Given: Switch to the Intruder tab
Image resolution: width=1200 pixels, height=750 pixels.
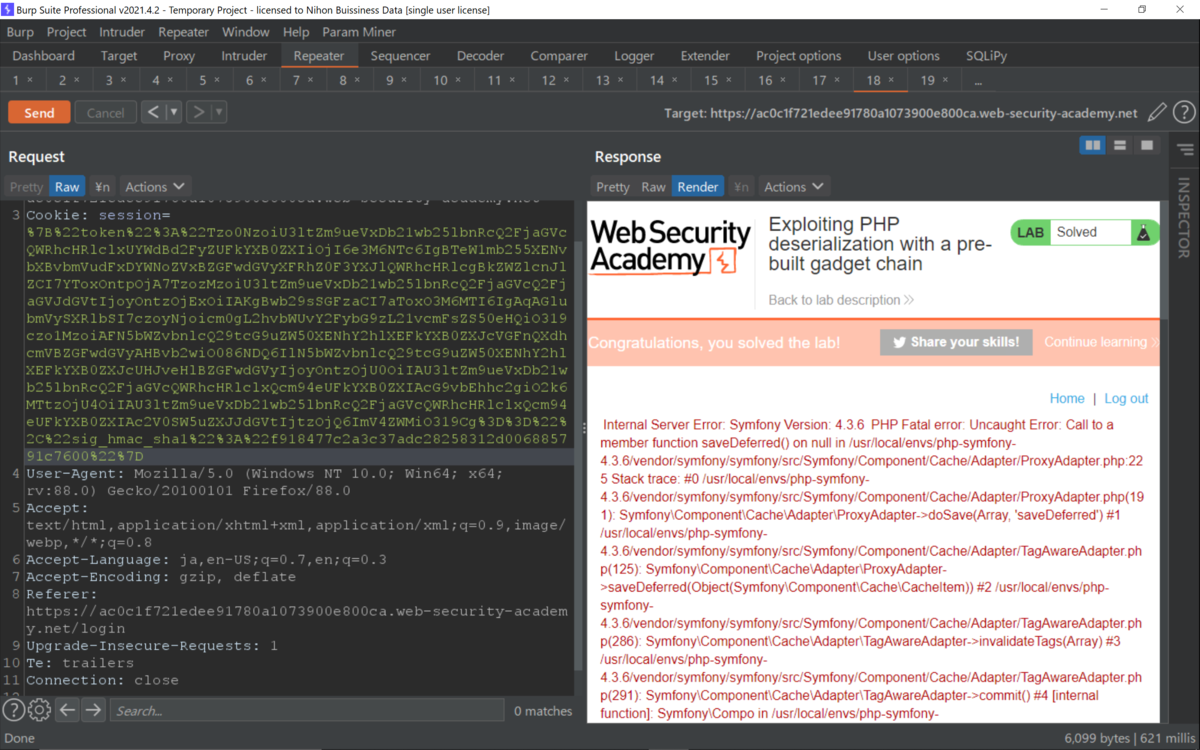Looking at the screenshot, I should (244, 56).
